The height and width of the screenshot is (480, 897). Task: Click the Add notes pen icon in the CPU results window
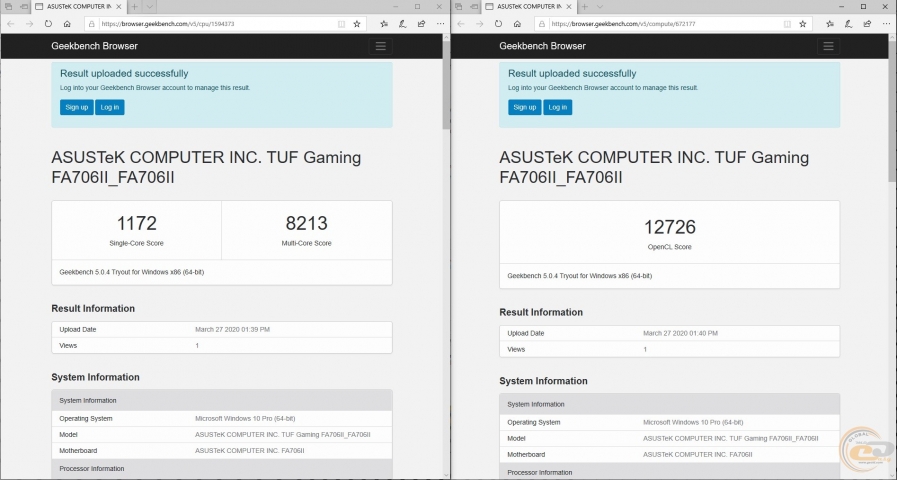pyautogui.click(x=401, y=24)
